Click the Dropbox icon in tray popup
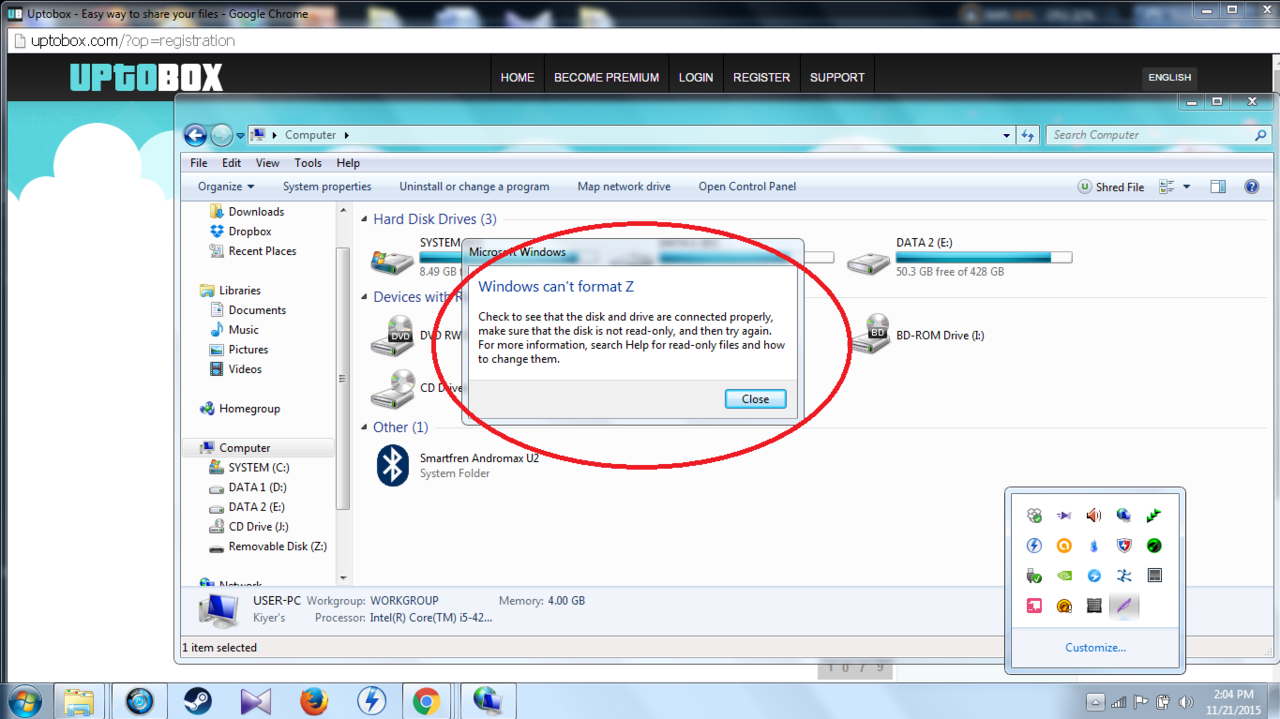Viewport: 1280px width, 719px height. pos(1034,516)
